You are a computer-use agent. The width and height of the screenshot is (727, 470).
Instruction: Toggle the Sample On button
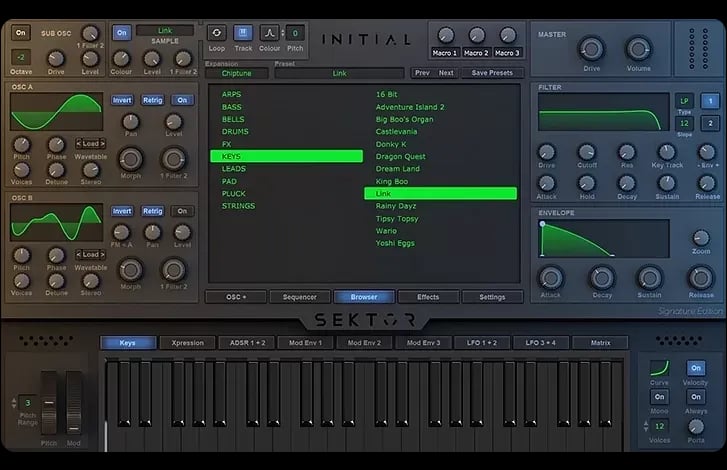coord(121,33)
